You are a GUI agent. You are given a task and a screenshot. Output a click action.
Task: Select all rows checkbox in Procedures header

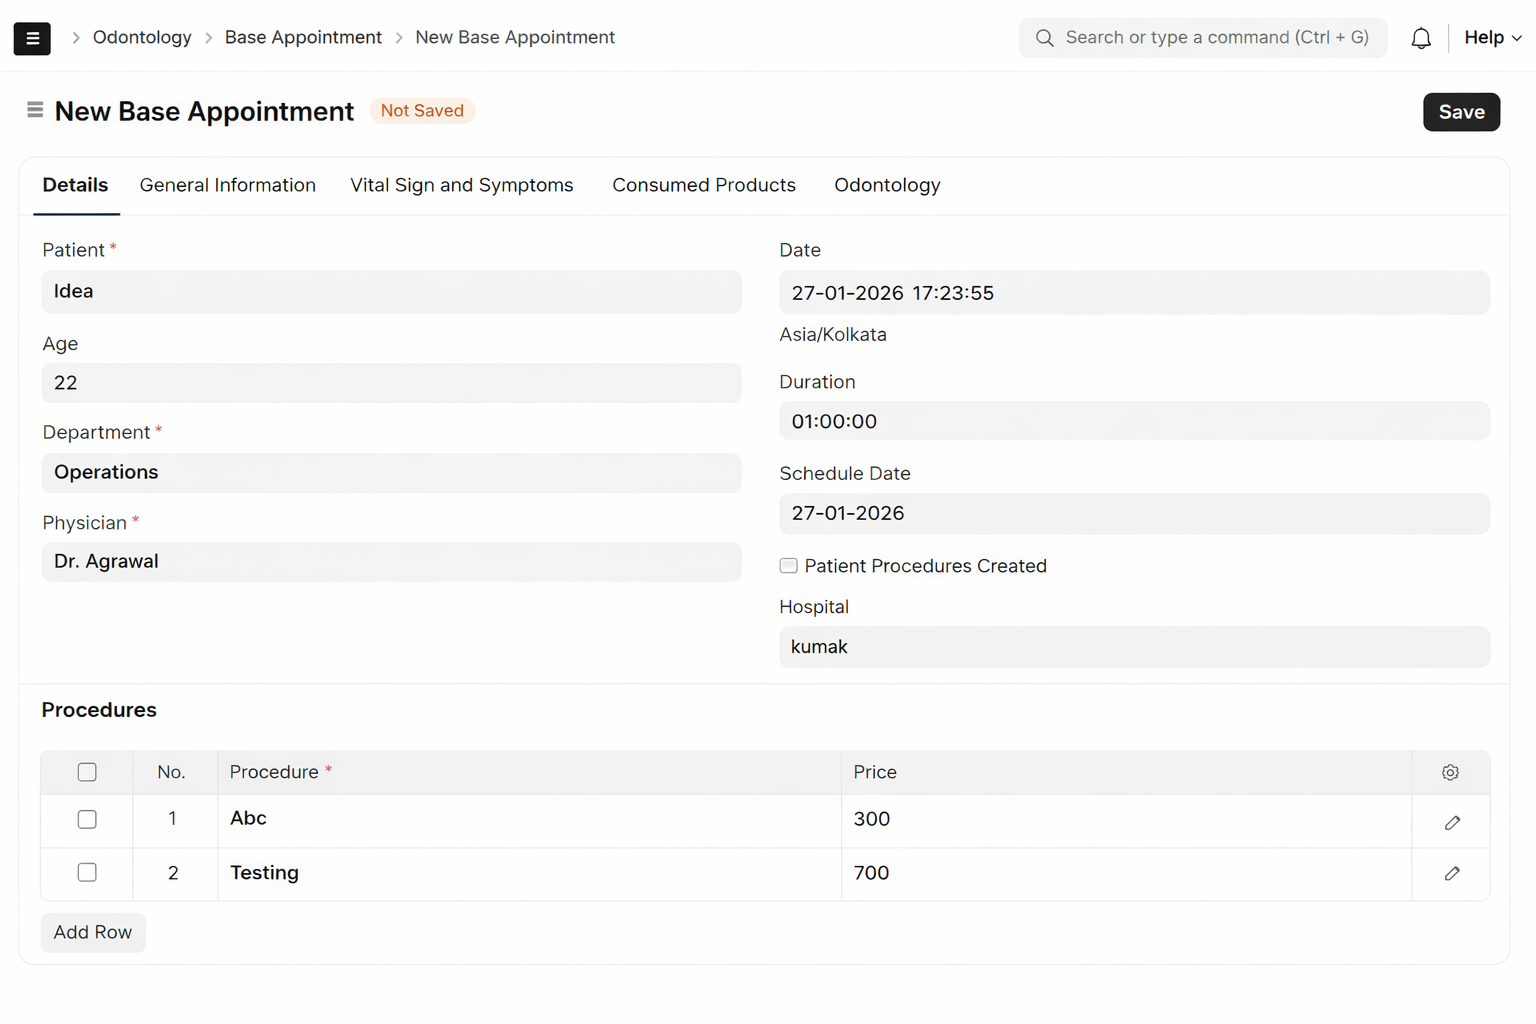(x=87, y=772)
